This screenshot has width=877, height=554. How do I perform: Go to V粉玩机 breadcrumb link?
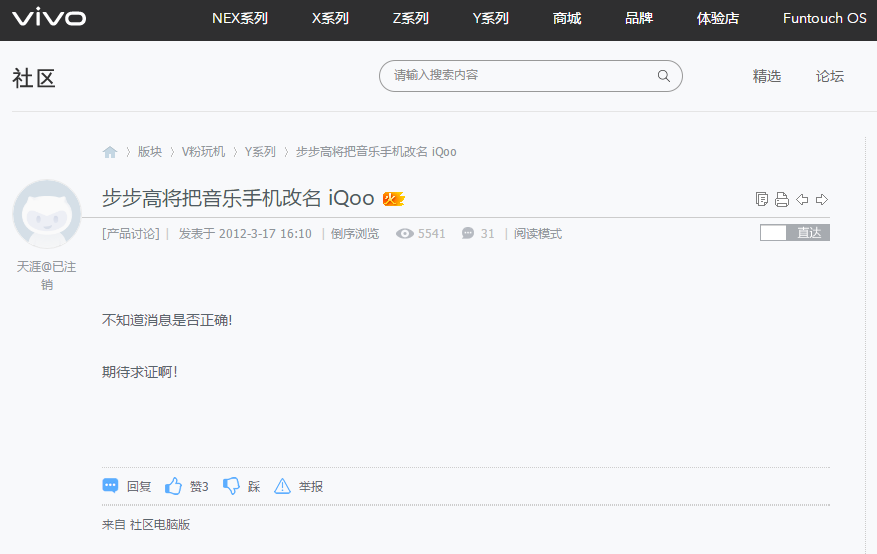[x=203, y=151]
